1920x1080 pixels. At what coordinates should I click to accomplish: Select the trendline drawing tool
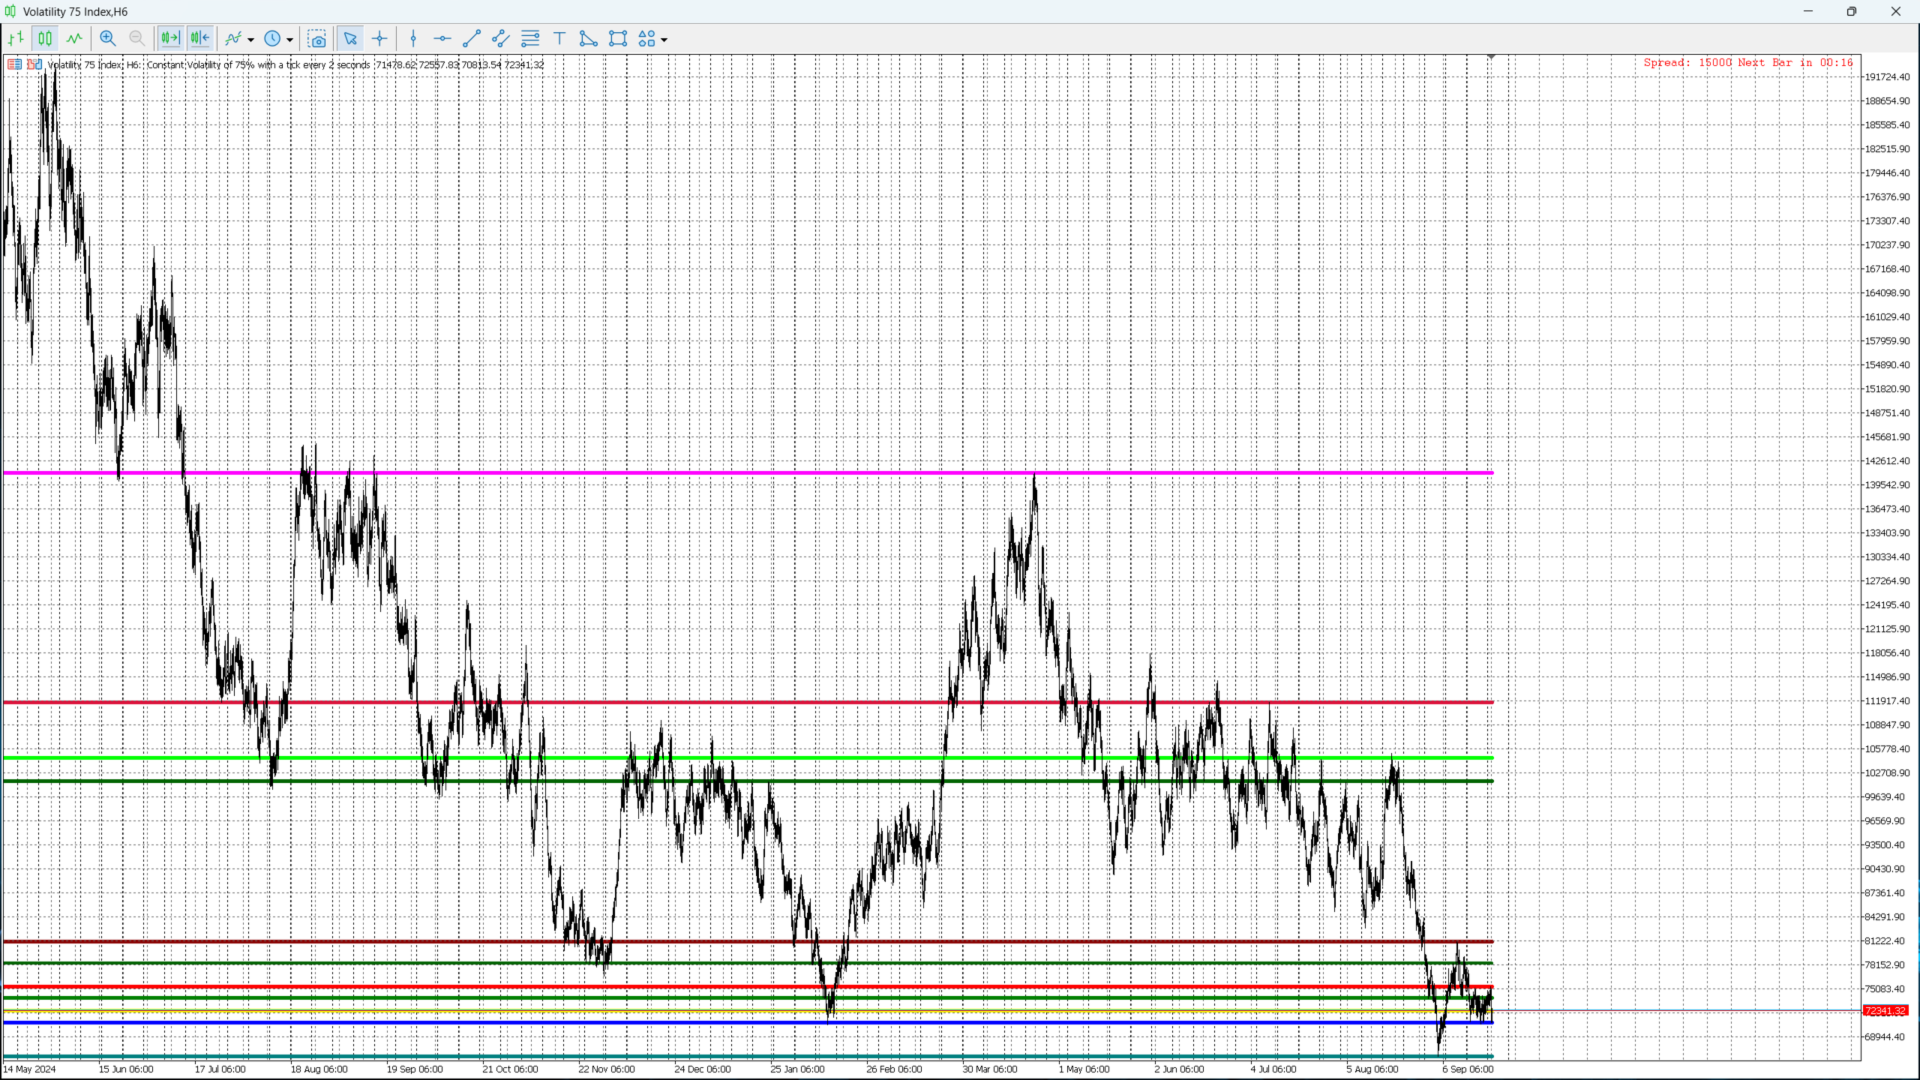click(472, 39)
